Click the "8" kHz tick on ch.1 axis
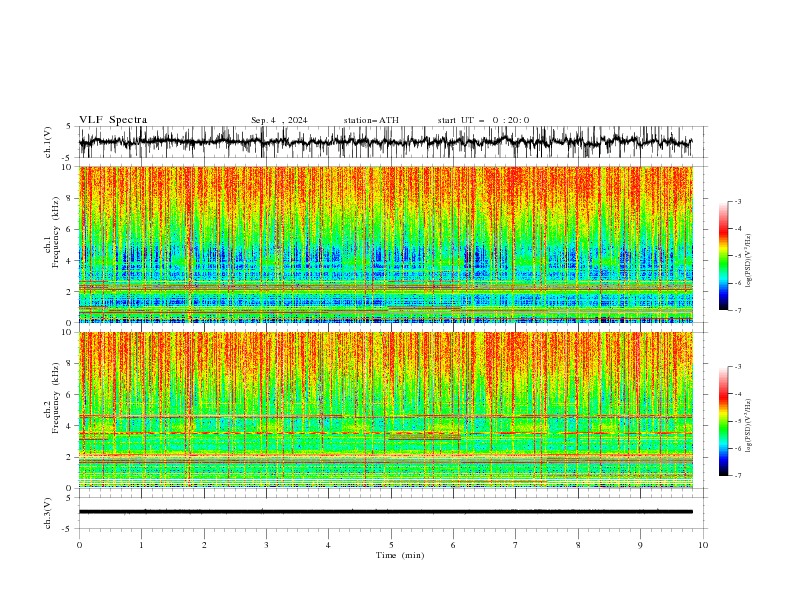This screenshot has width=792, height=612. [70, 198]
